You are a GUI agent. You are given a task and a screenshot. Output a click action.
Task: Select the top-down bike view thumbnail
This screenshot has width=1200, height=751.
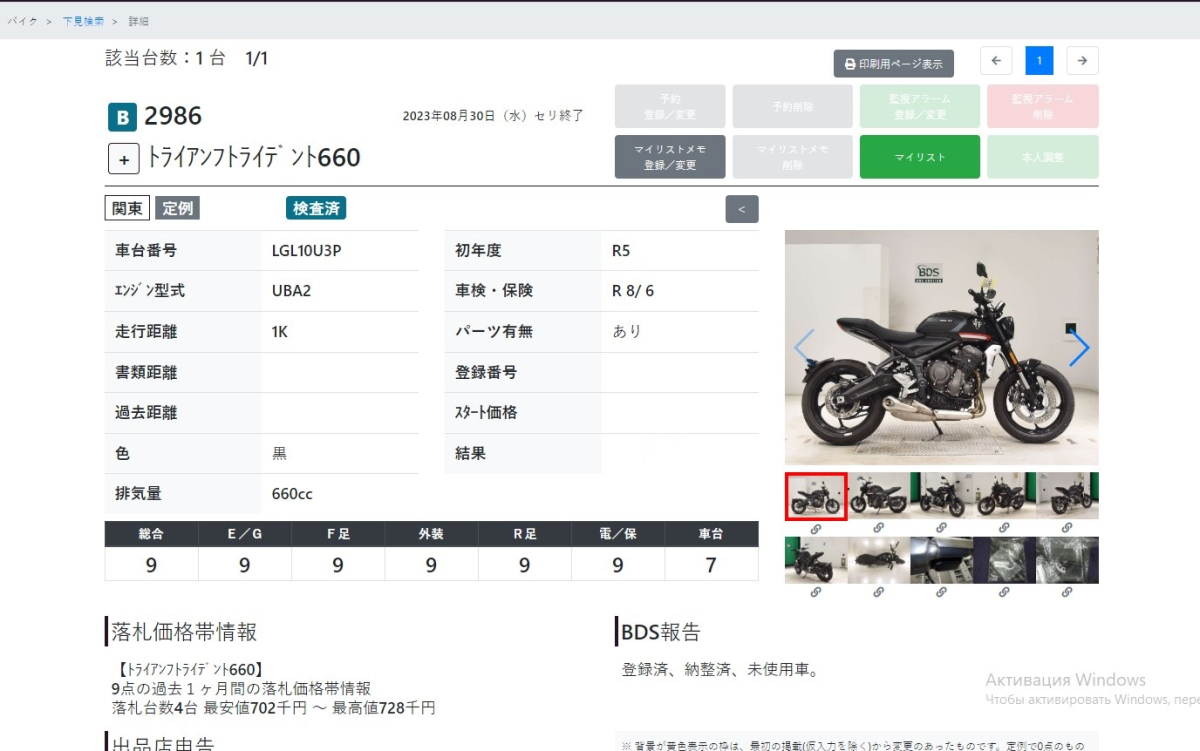coord(879,560)
